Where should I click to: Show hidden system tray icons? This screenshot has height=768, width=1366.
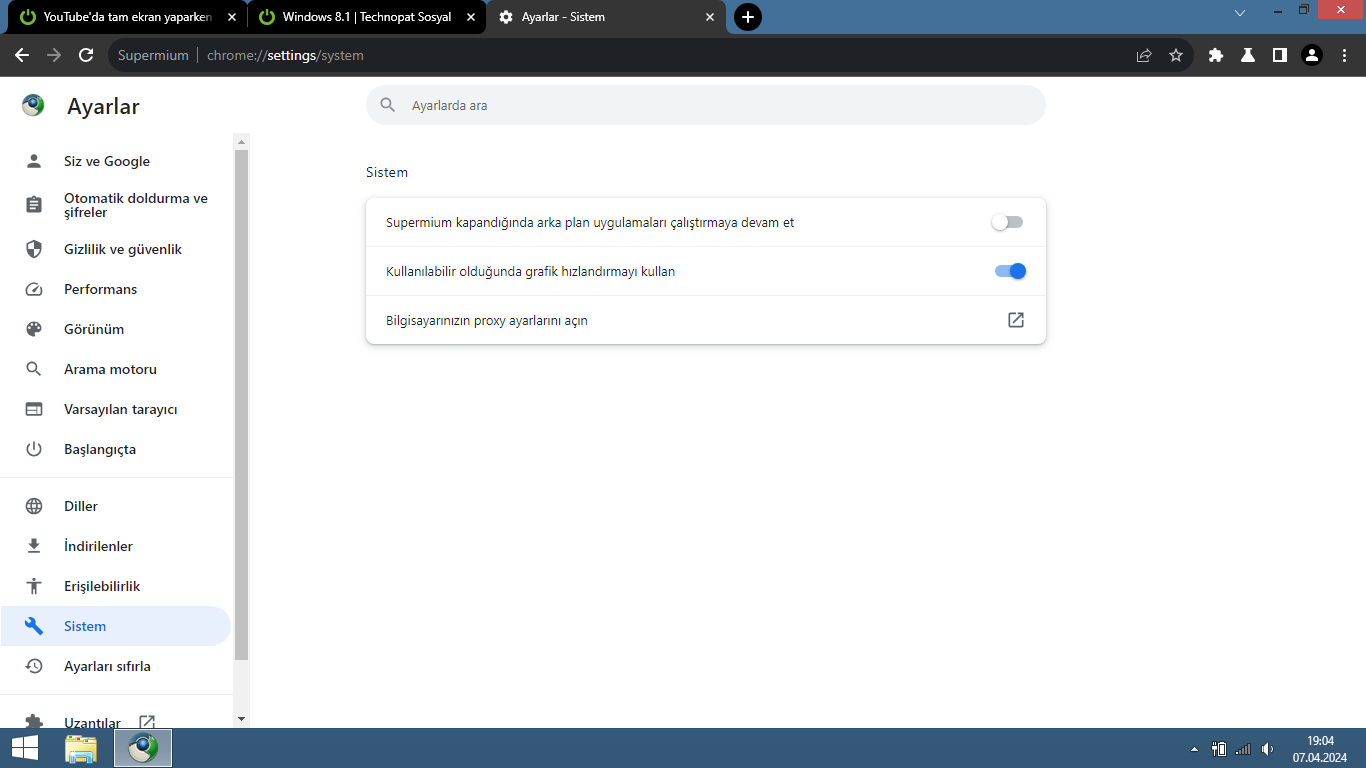click(x=1194, y=748)
